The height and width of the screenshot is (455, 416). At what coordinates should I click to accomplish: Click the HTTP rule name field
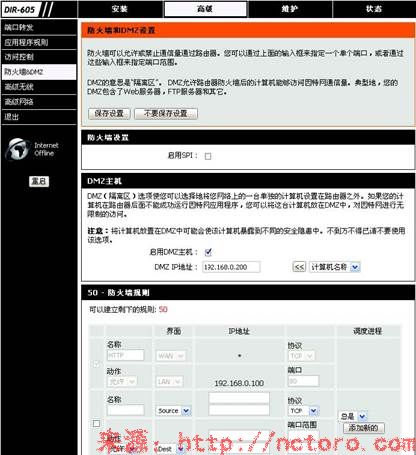125,356
